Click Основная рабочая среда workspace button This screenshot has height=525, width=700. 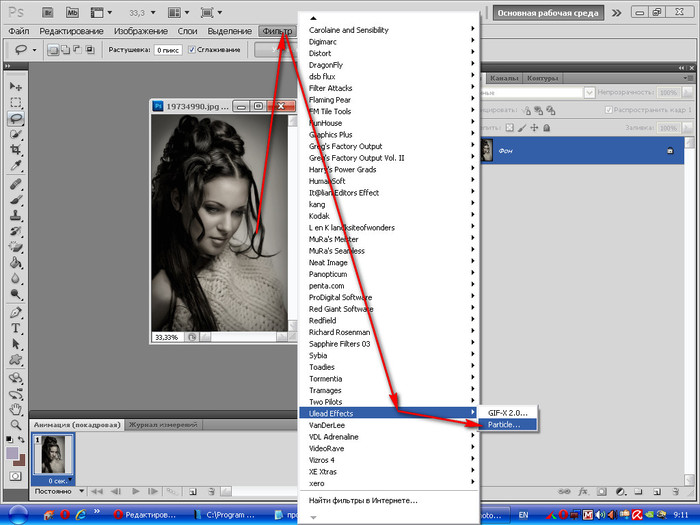tap(548, 13)
